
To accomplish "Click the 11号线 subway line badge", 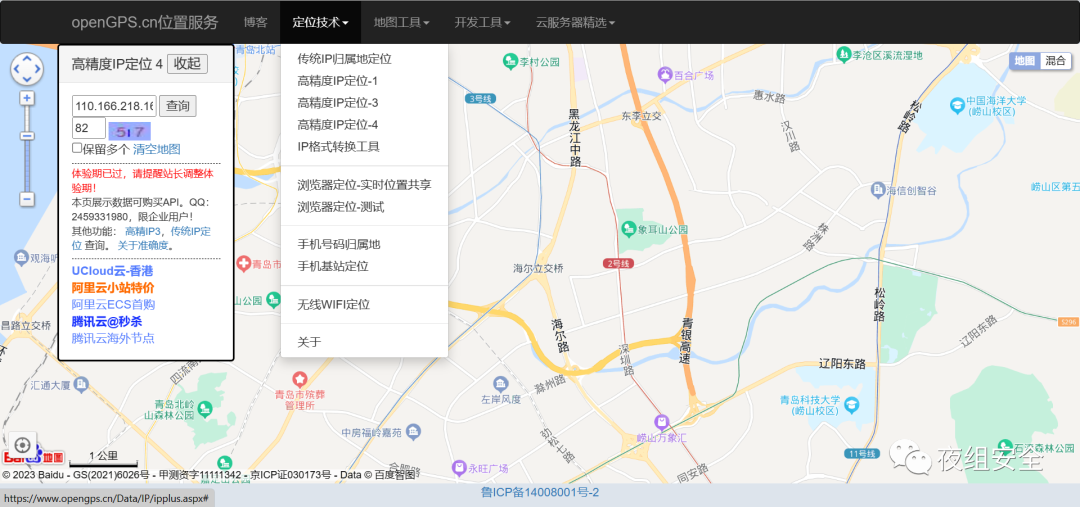I will pos(862,453).
